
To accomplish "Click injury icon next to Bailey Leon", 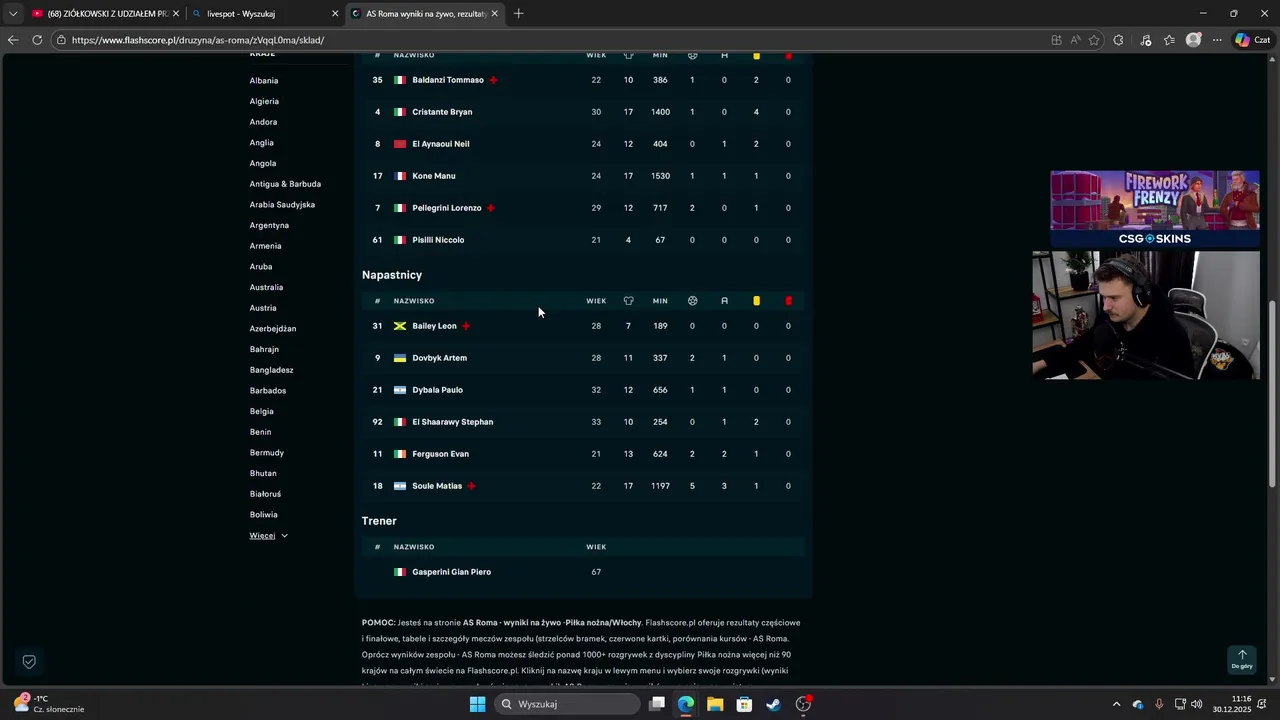I will pos(466,326).
